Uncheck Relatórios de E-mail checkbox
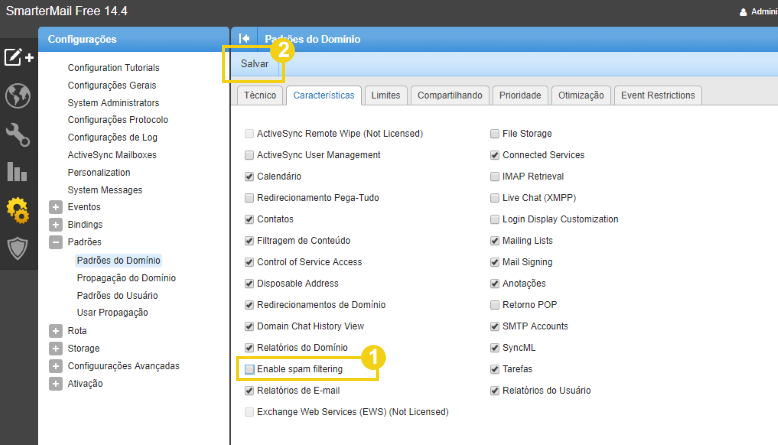Viewport: 778px width, 445px height. click(x=250, y=391)
